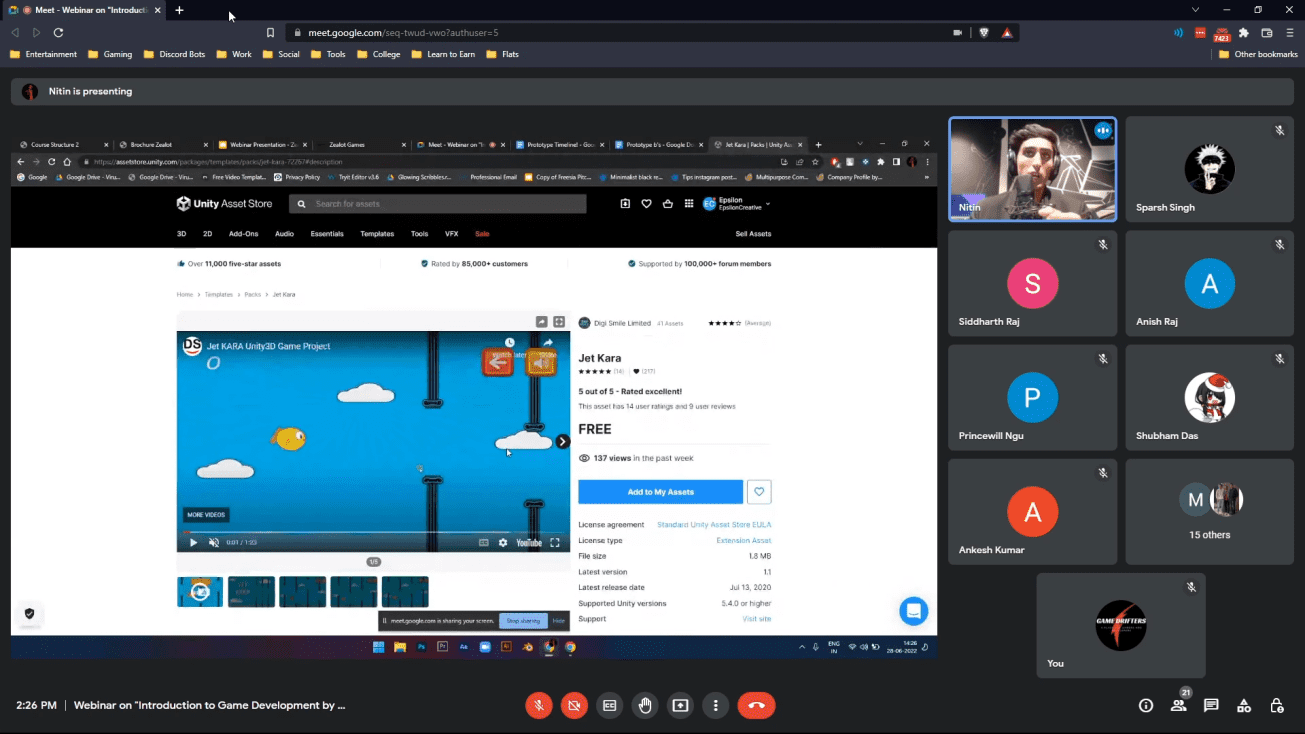The width and height of the screenshot is (1305, 734).
Task: Go to next media with right arrow
Action: pyautogui.click(x=563, y=442)
